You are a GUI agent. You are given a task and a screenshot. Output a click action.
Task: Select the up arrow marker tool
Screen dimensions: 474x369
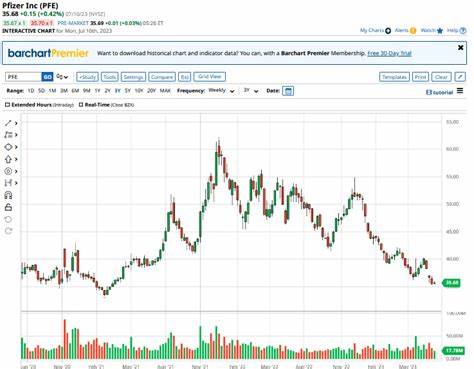8,159
